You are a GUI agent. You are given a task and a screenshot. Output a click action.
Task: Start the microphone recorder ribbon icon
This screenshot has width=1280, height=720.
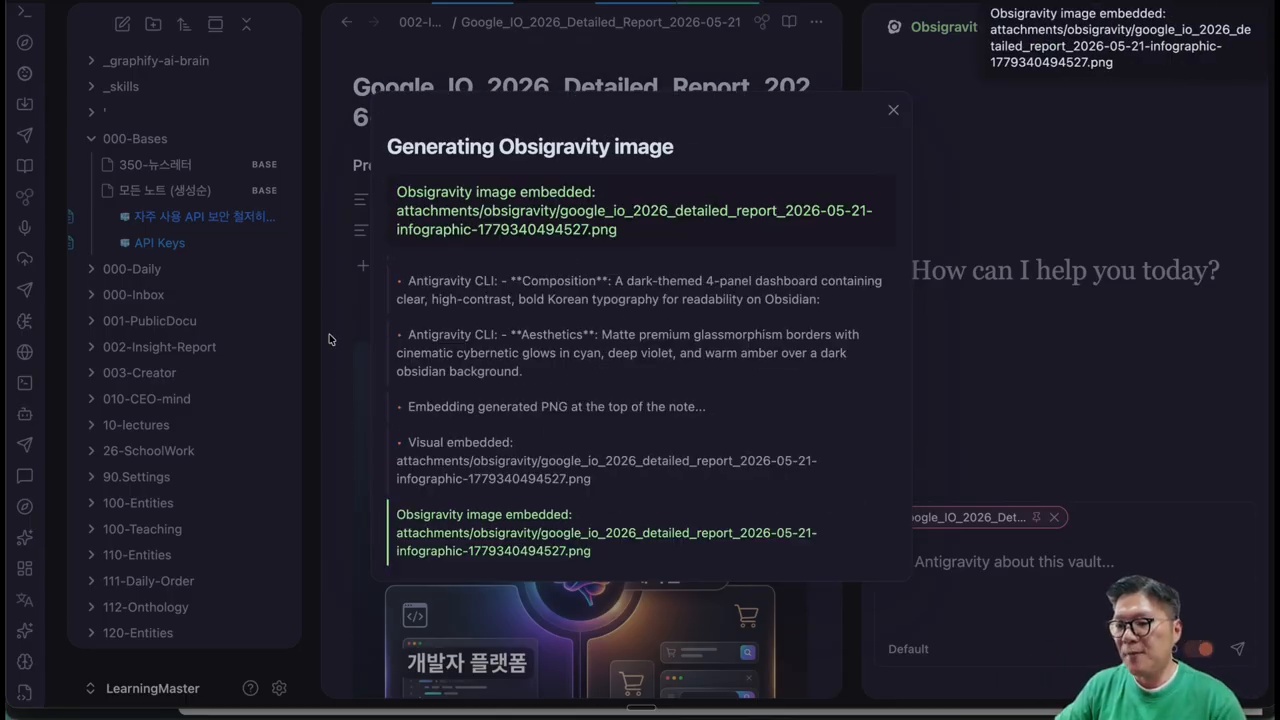25,228
